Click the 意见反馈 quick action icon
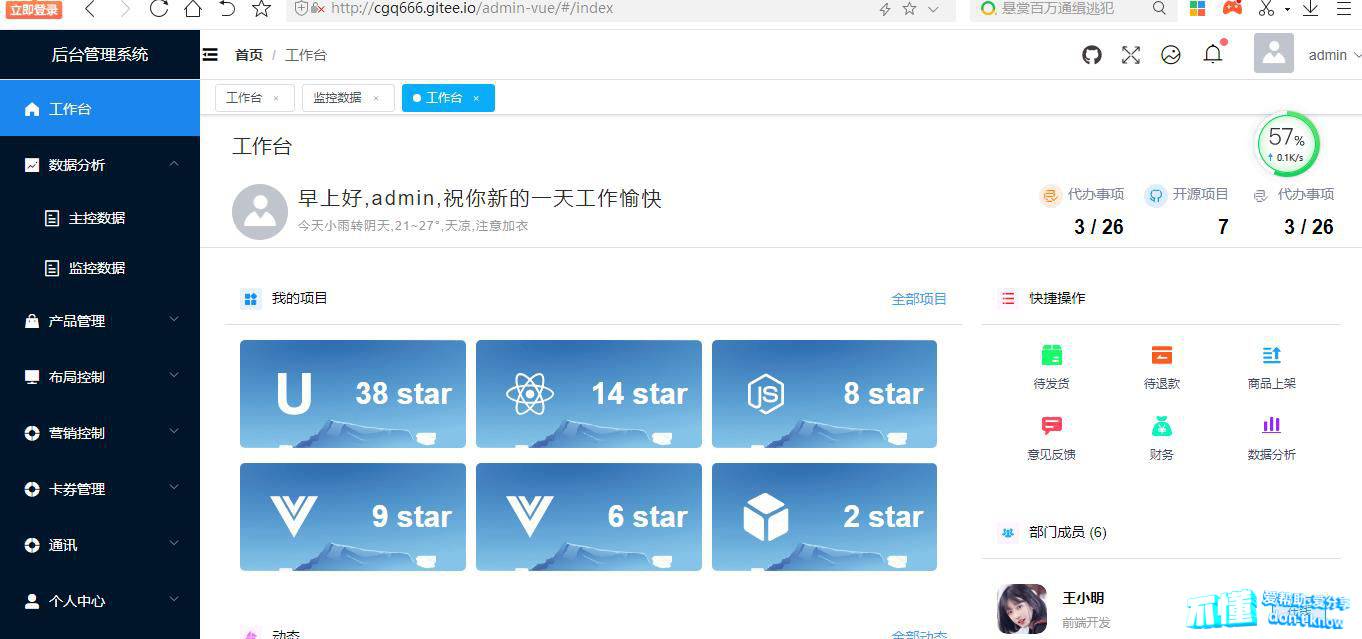This screenshot has height=639, width=1362. tap(1051, 426)
